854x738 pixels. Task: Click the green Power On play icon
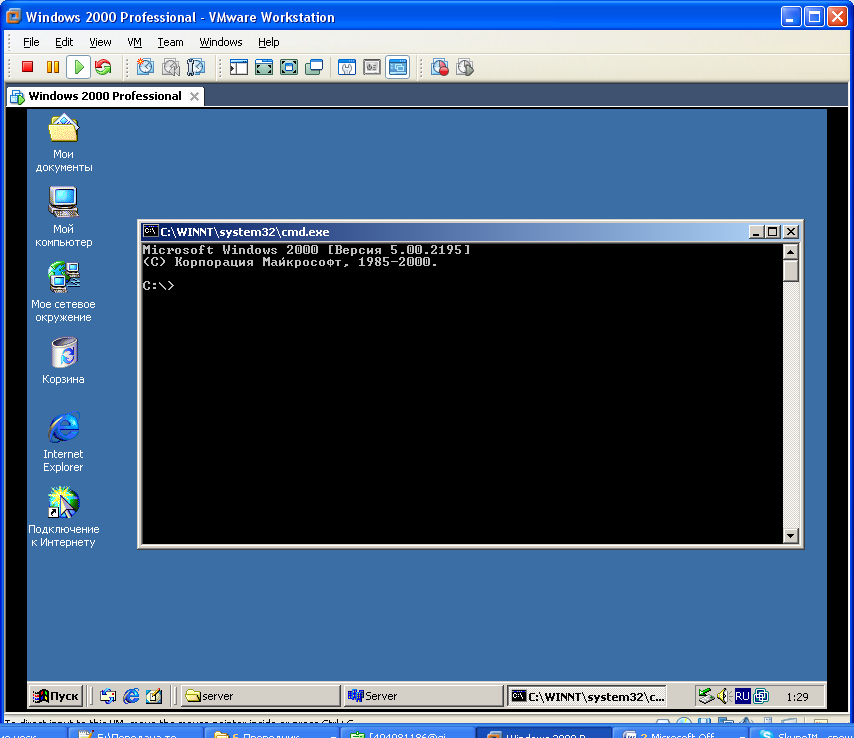coord(78,67)
